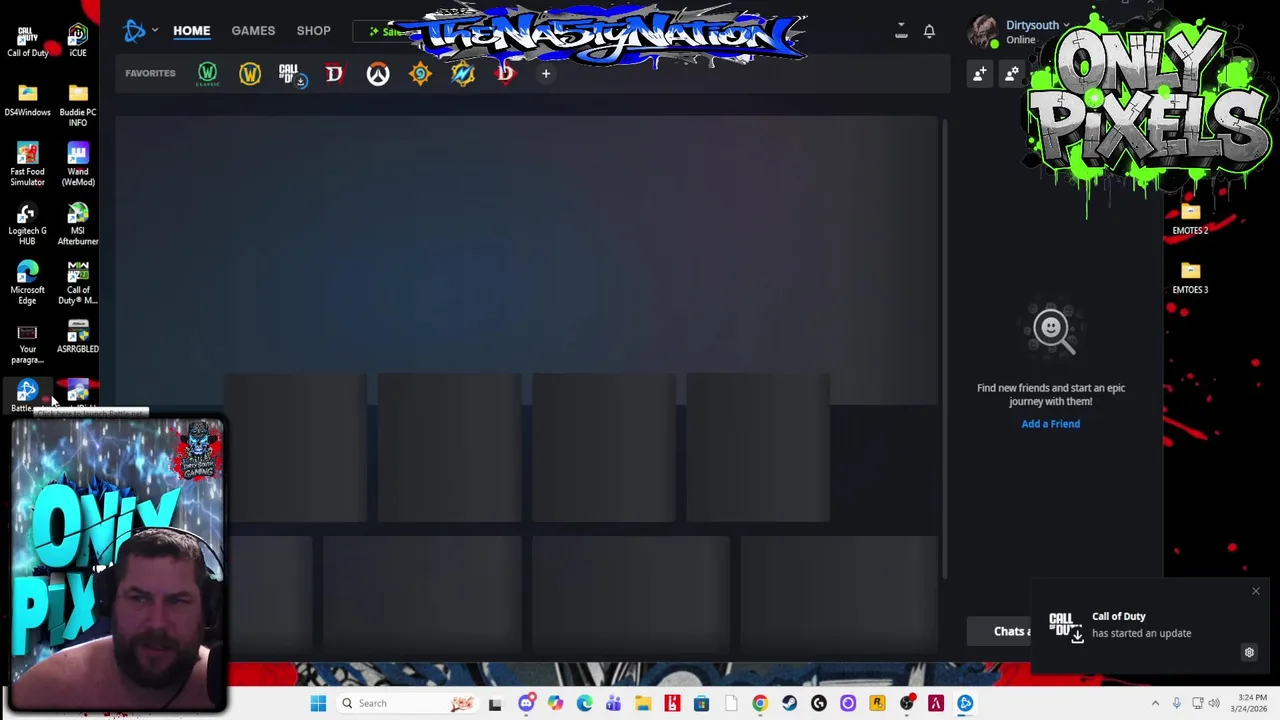The height and width of the screenshot is (720, 1280).
Task: Select iCUE desktop shortcut
Action: 78,40
